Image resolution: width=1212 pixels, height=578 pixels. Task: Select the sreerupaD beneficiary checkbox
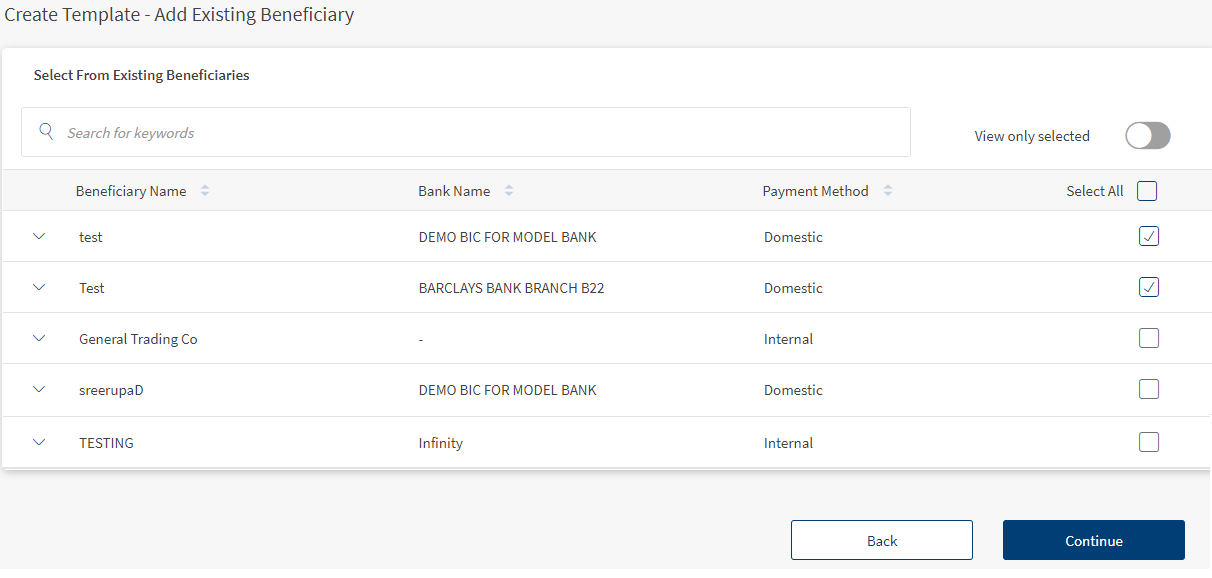[1149, 390]
